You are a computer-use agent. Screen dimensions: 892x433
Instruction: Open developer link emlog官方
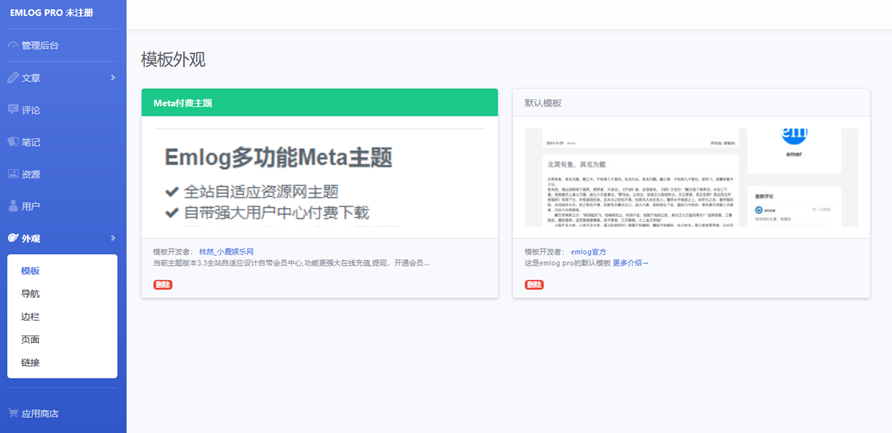[588, 251]
